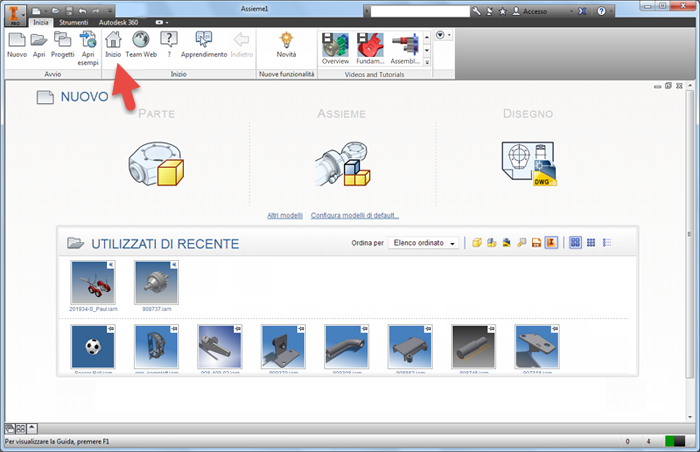This screenshot has height=452, width=700.
Task: Open recent file 908737.iam
Action: point(157,286)
